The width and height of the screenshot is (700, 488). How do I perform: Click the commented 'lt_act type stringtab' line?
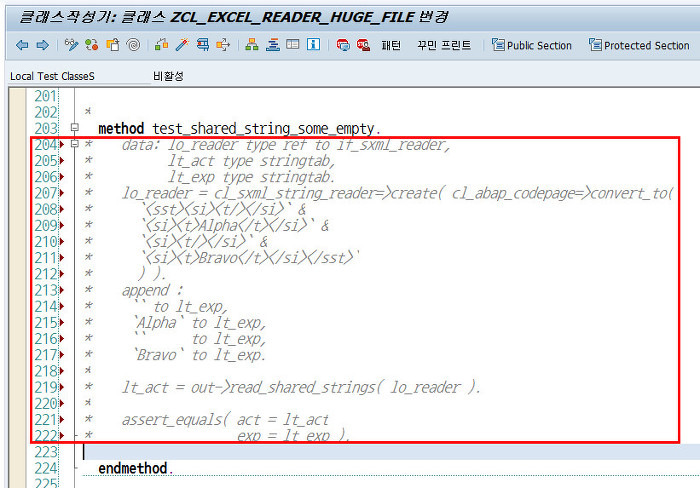pos(252,161)
